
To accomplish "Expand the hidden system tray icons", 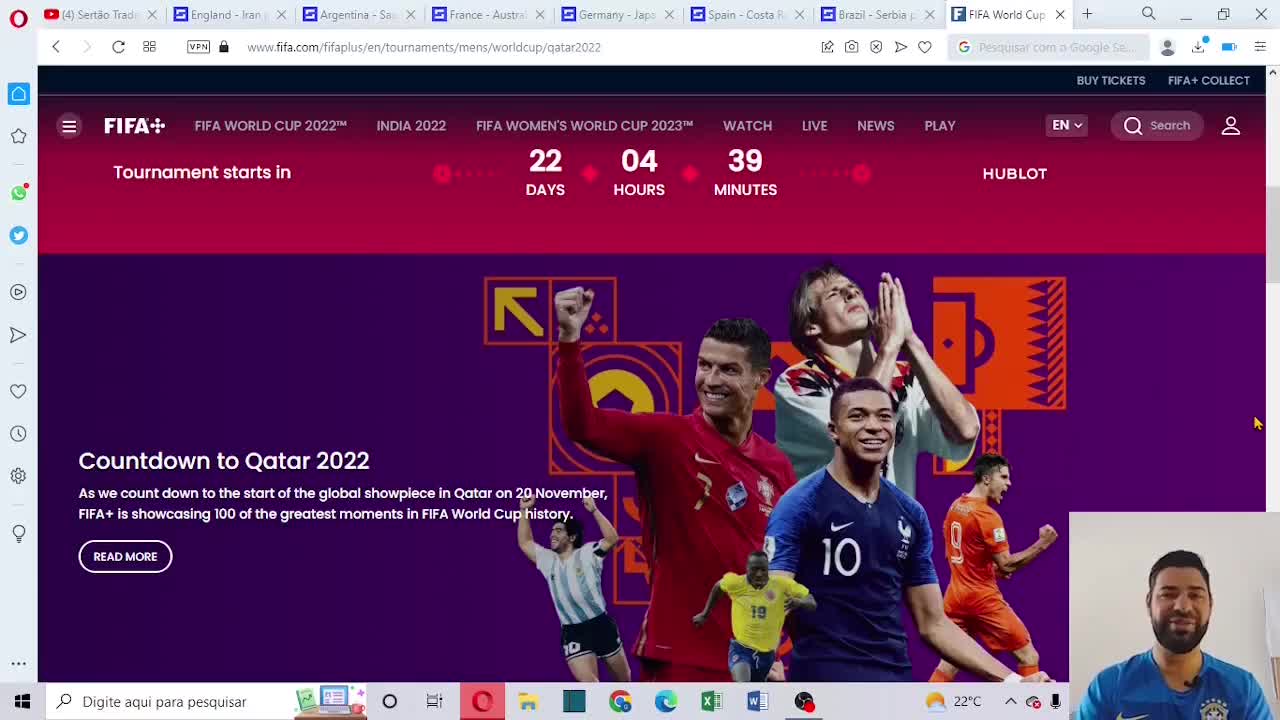I will (x=1010, y=701).
